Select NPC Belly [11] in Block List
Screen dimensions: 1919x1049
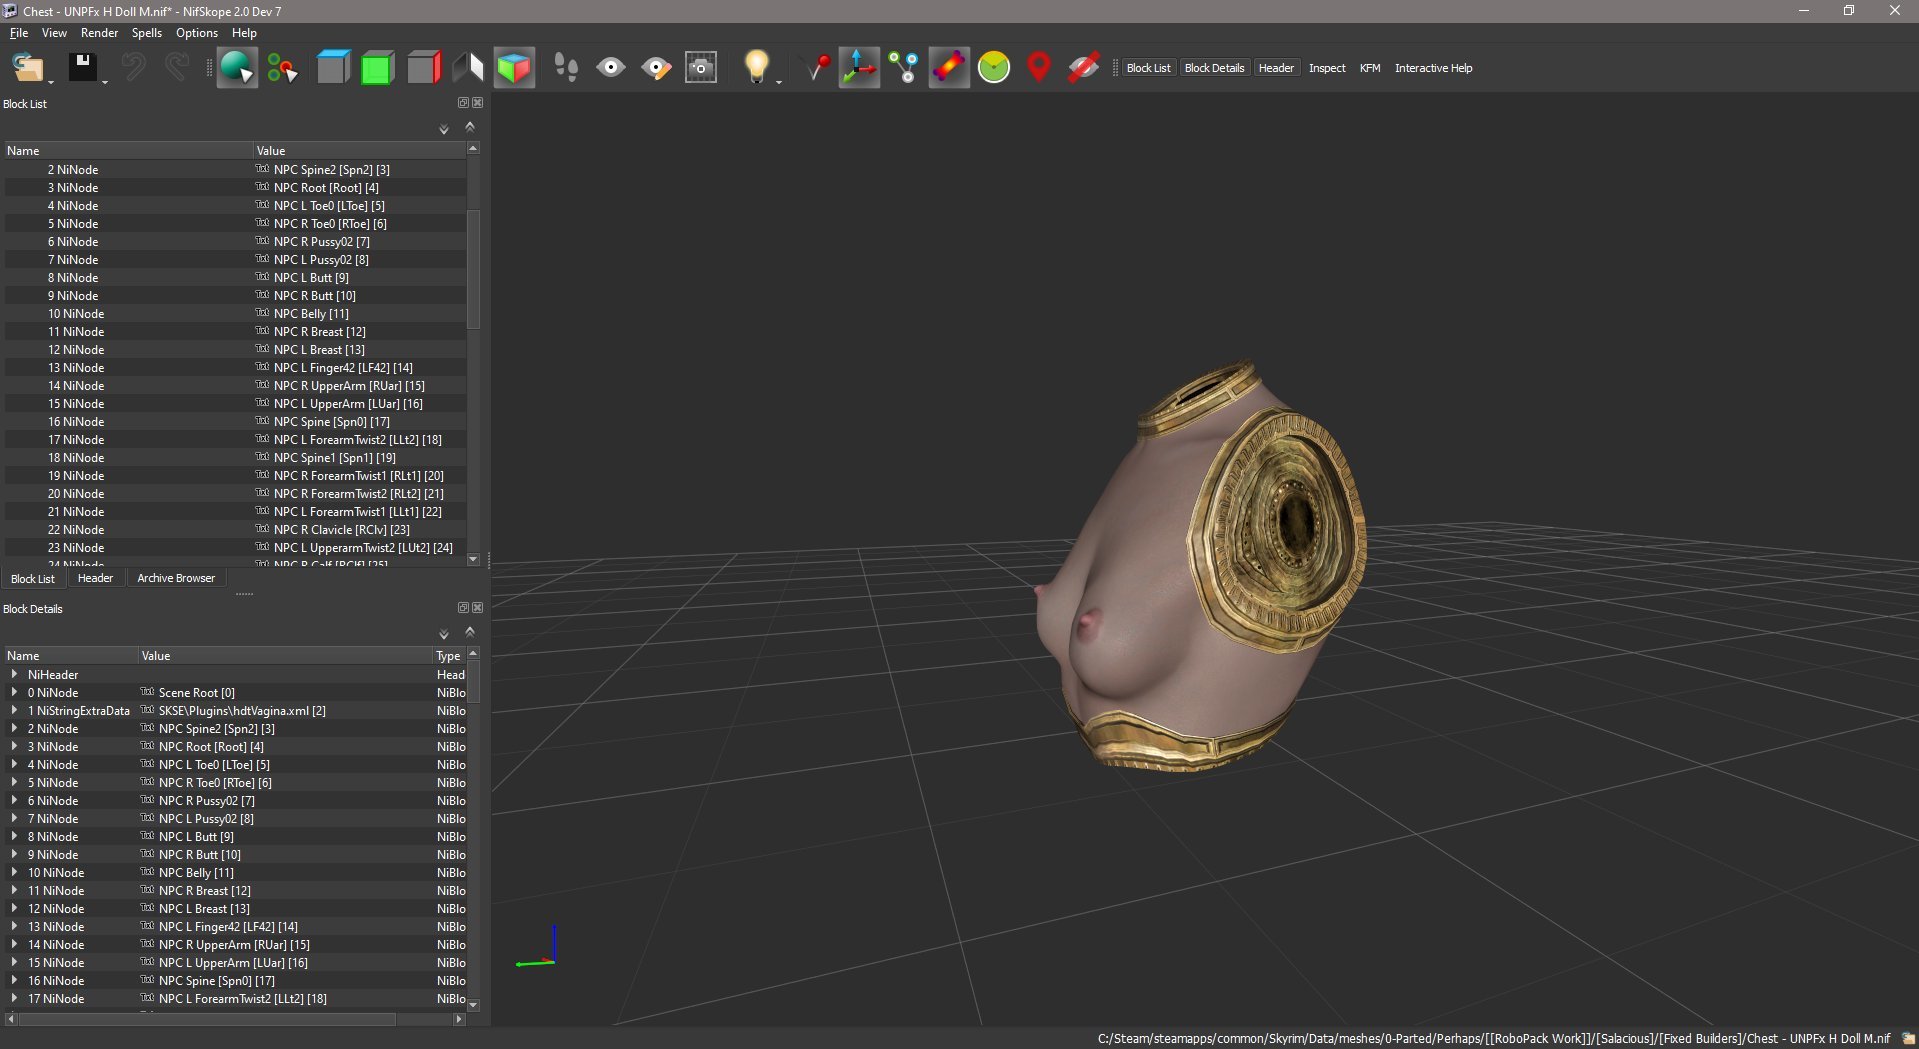(x=235, y=314)
